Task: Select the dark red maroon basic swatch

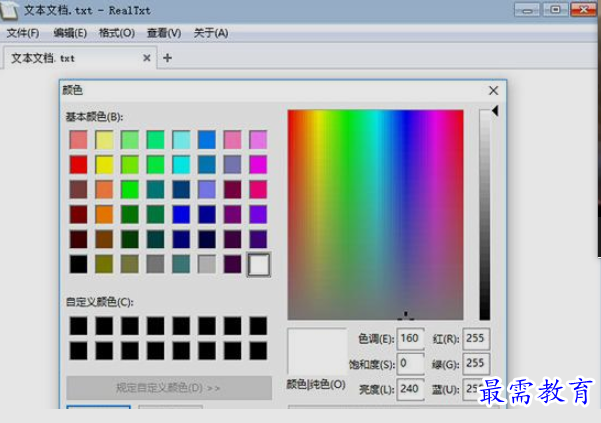Action: 79,215
